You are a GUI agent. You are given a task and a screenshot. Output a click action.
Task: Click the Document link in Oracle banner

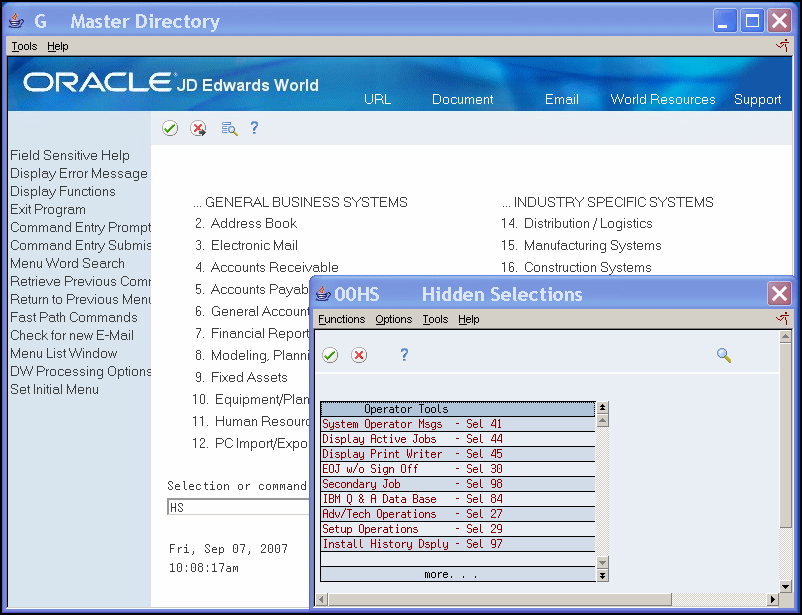point(462,99)
